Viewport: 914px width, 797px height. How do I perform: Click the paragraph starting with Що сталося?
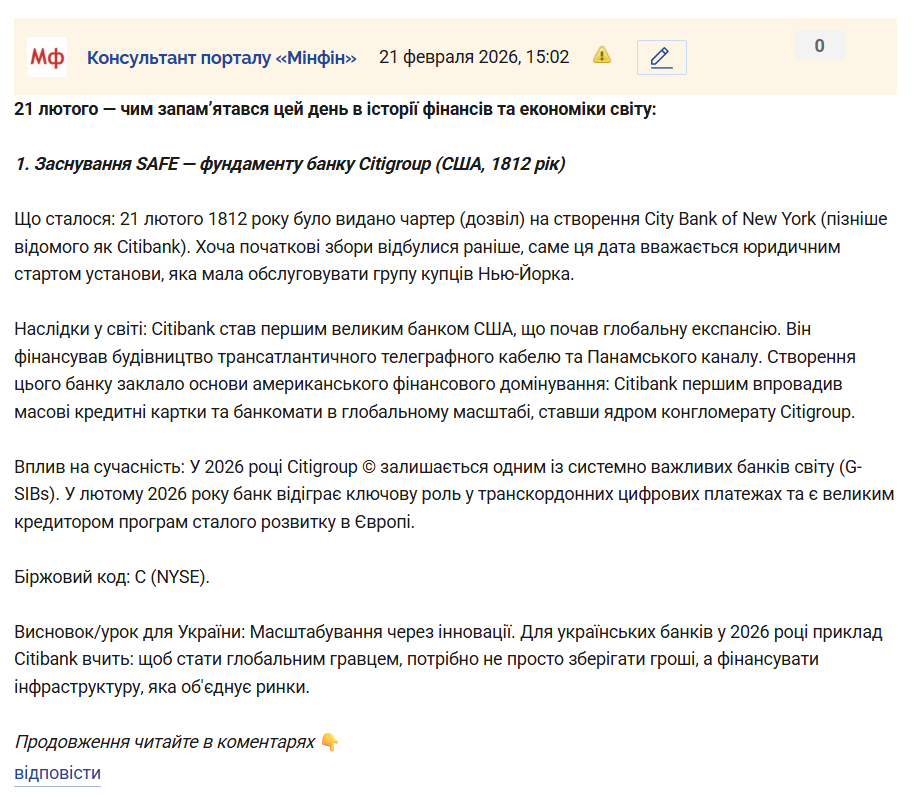pos(451,247)
